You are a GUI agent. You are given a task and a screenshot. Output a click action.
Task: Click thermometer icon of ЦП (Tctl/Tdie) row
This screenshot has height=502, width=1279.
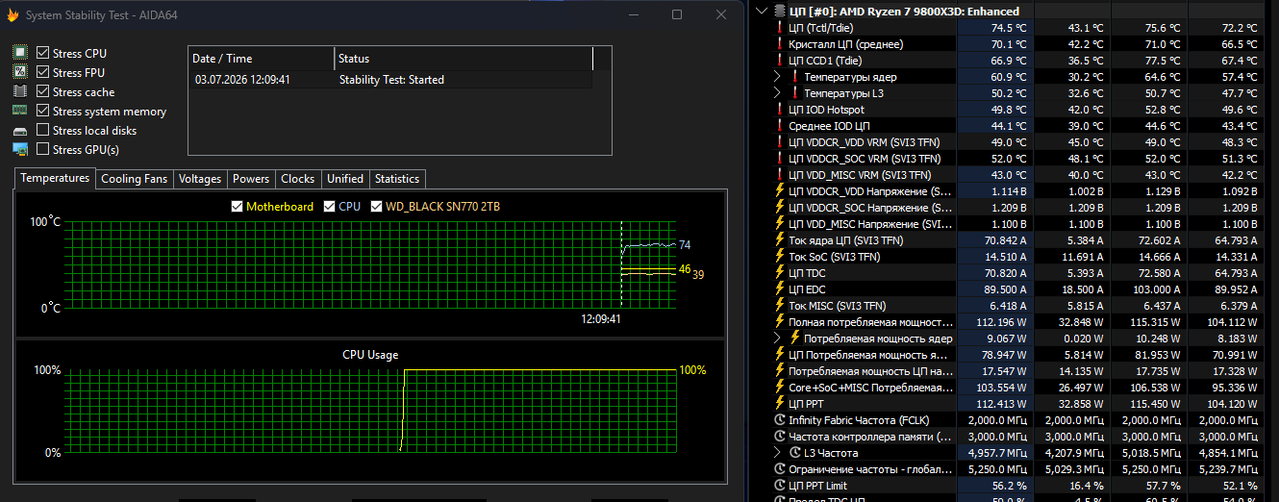pyautogui.click(x=780, y=28)
